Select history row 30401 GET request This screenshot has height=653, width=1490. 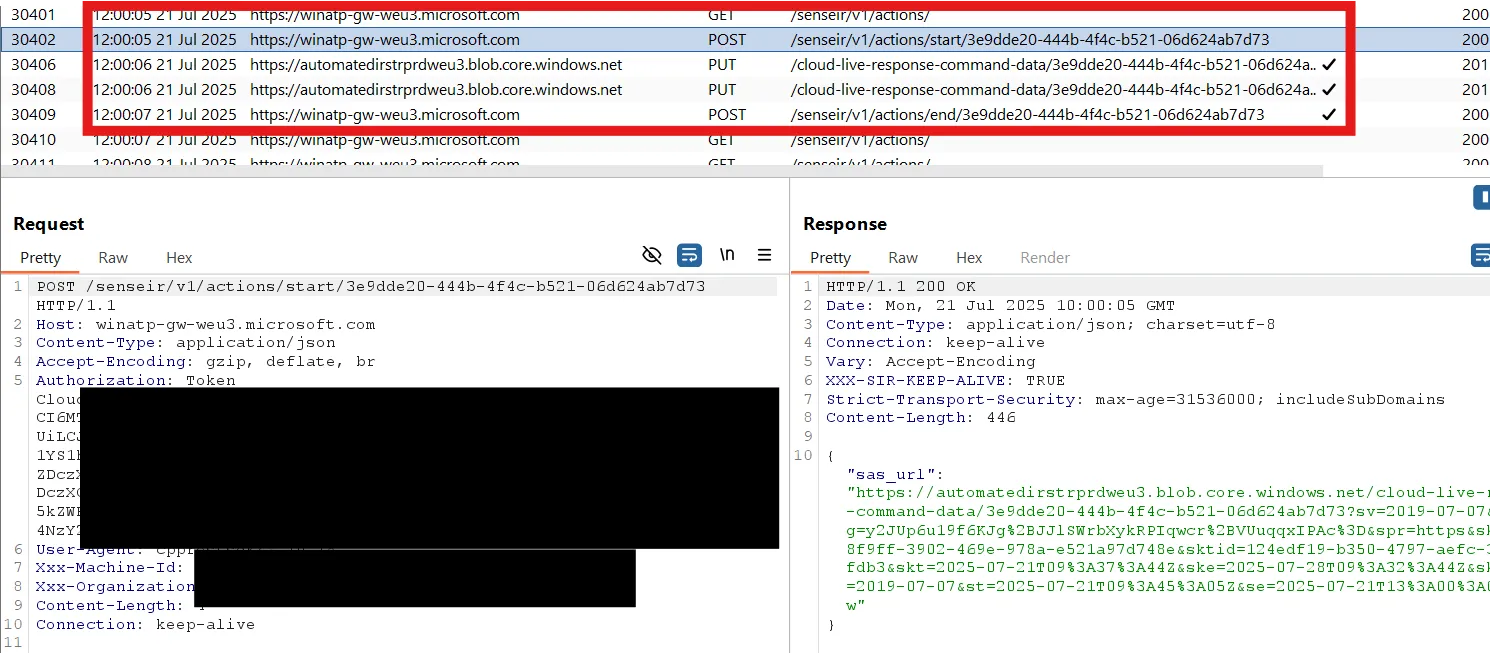500,15
